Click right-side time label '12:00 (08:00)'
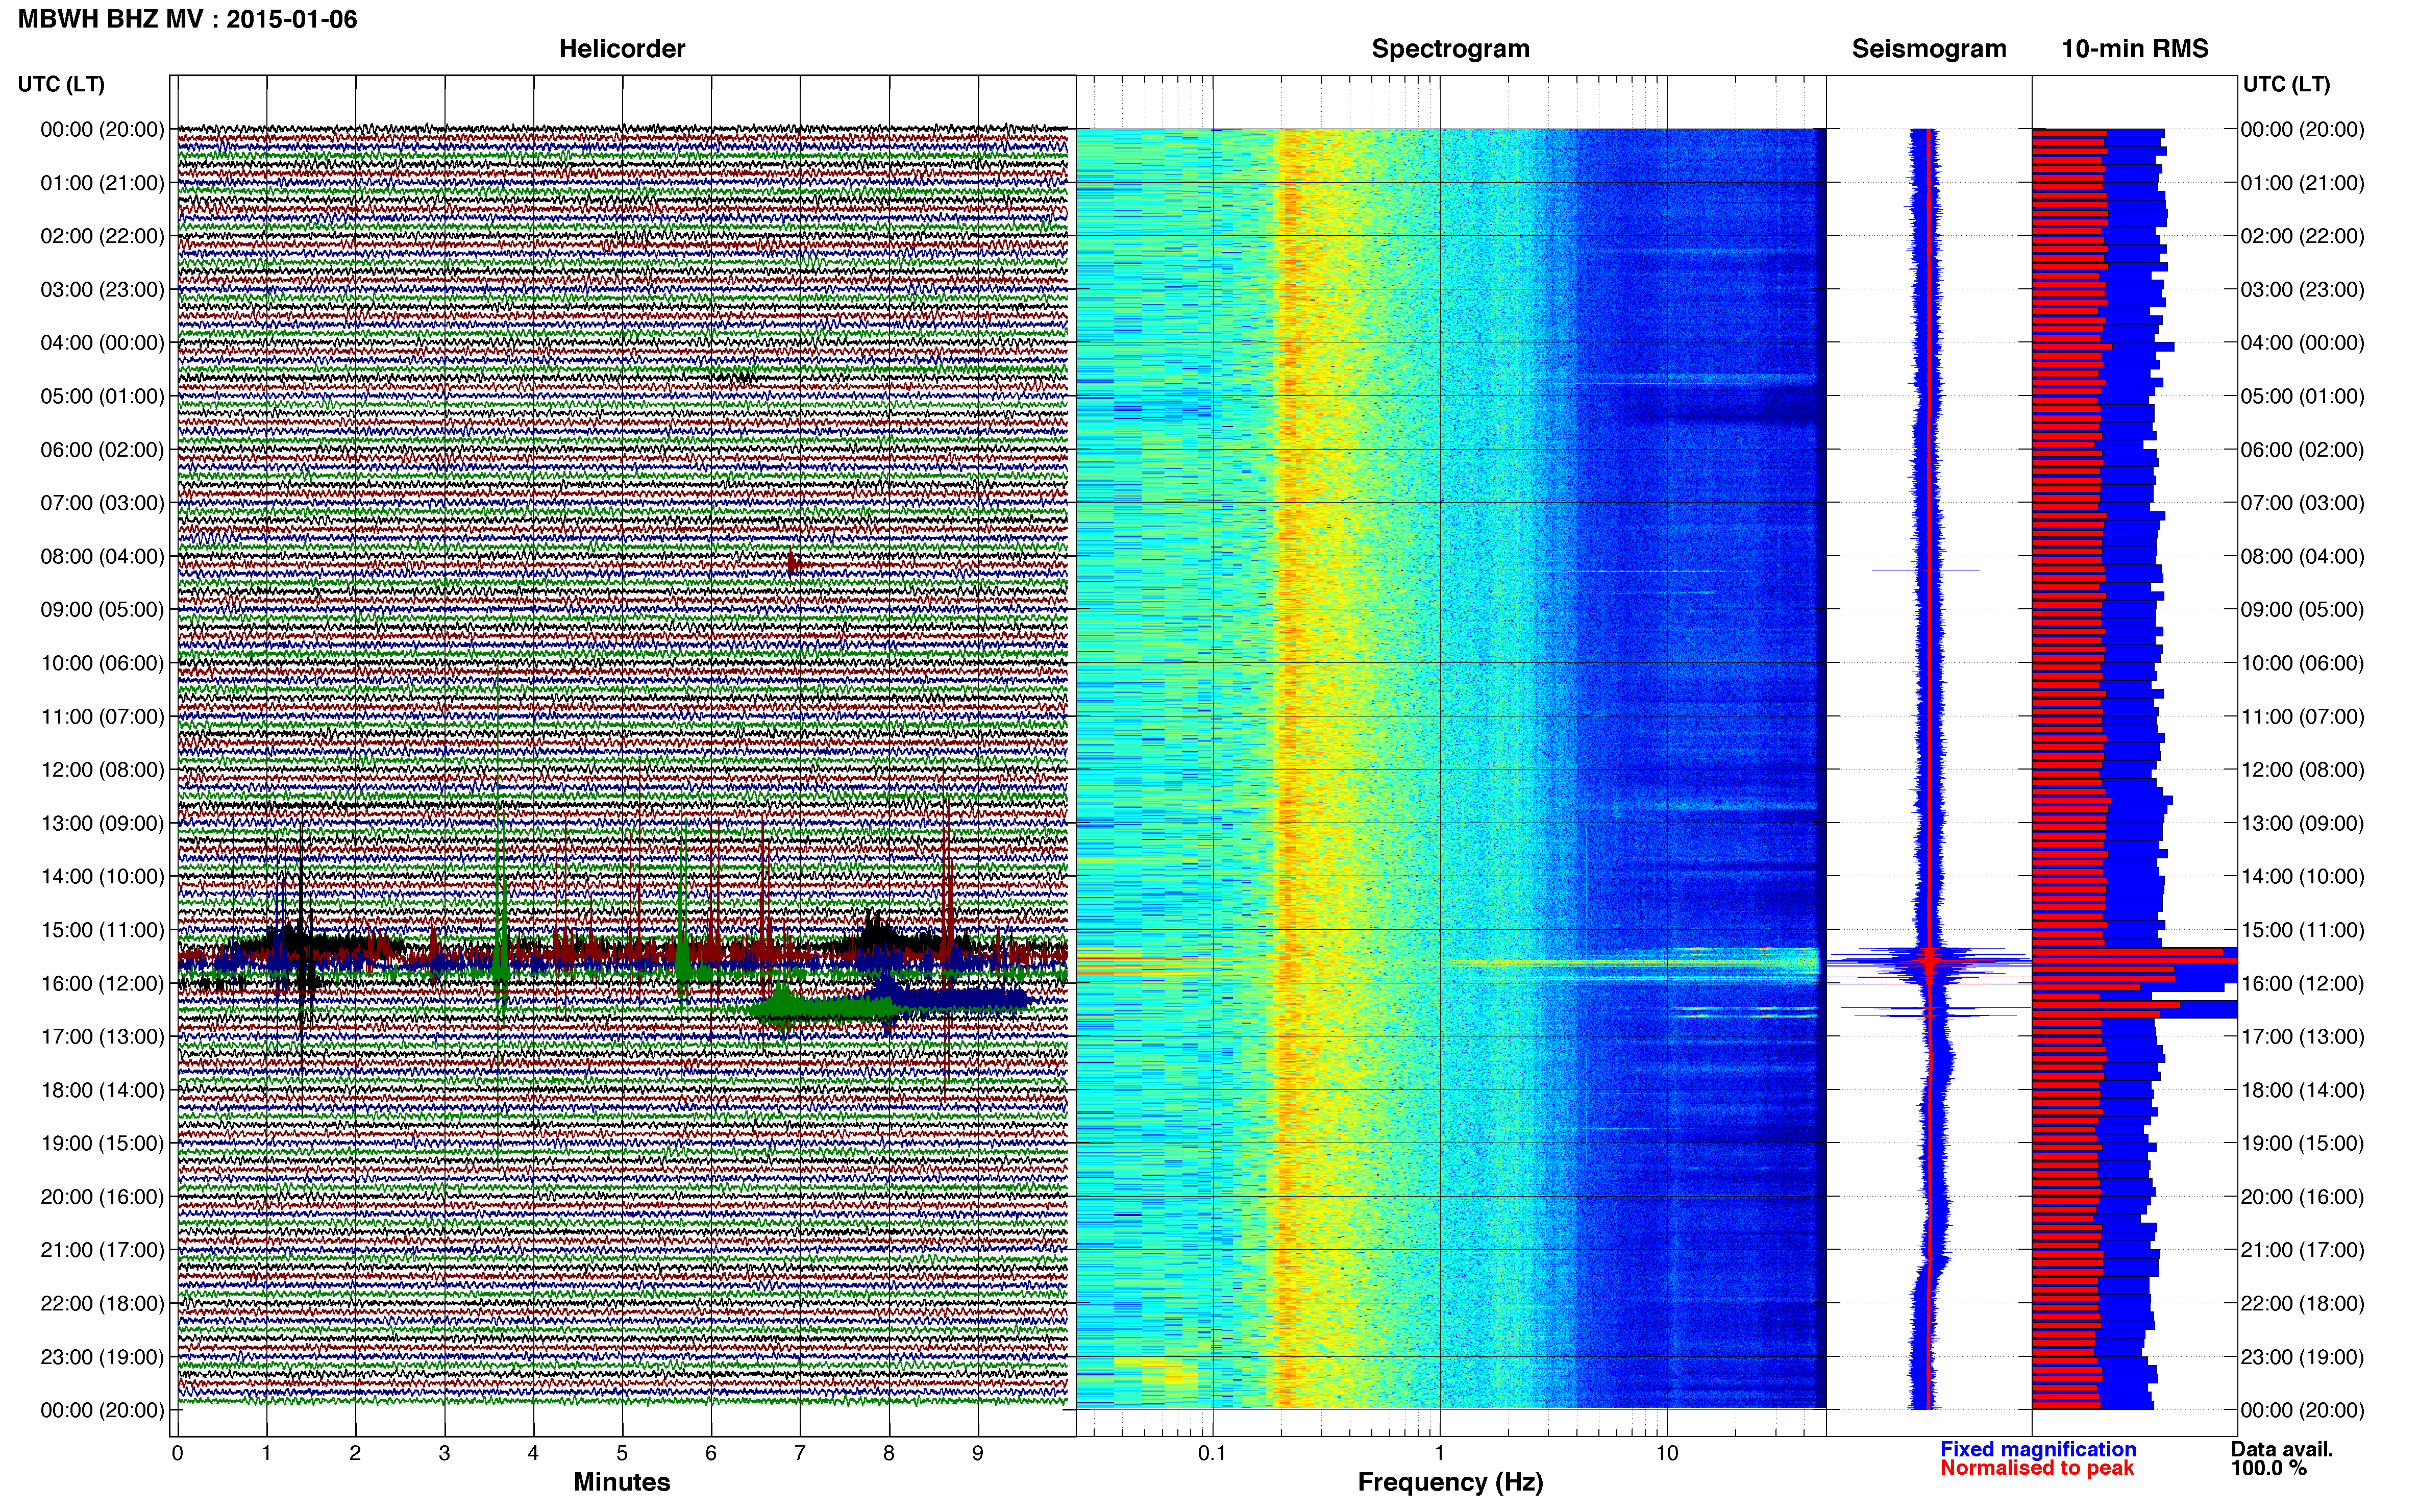This screenshot has height=1512, width=2419. coord(2302,770)
